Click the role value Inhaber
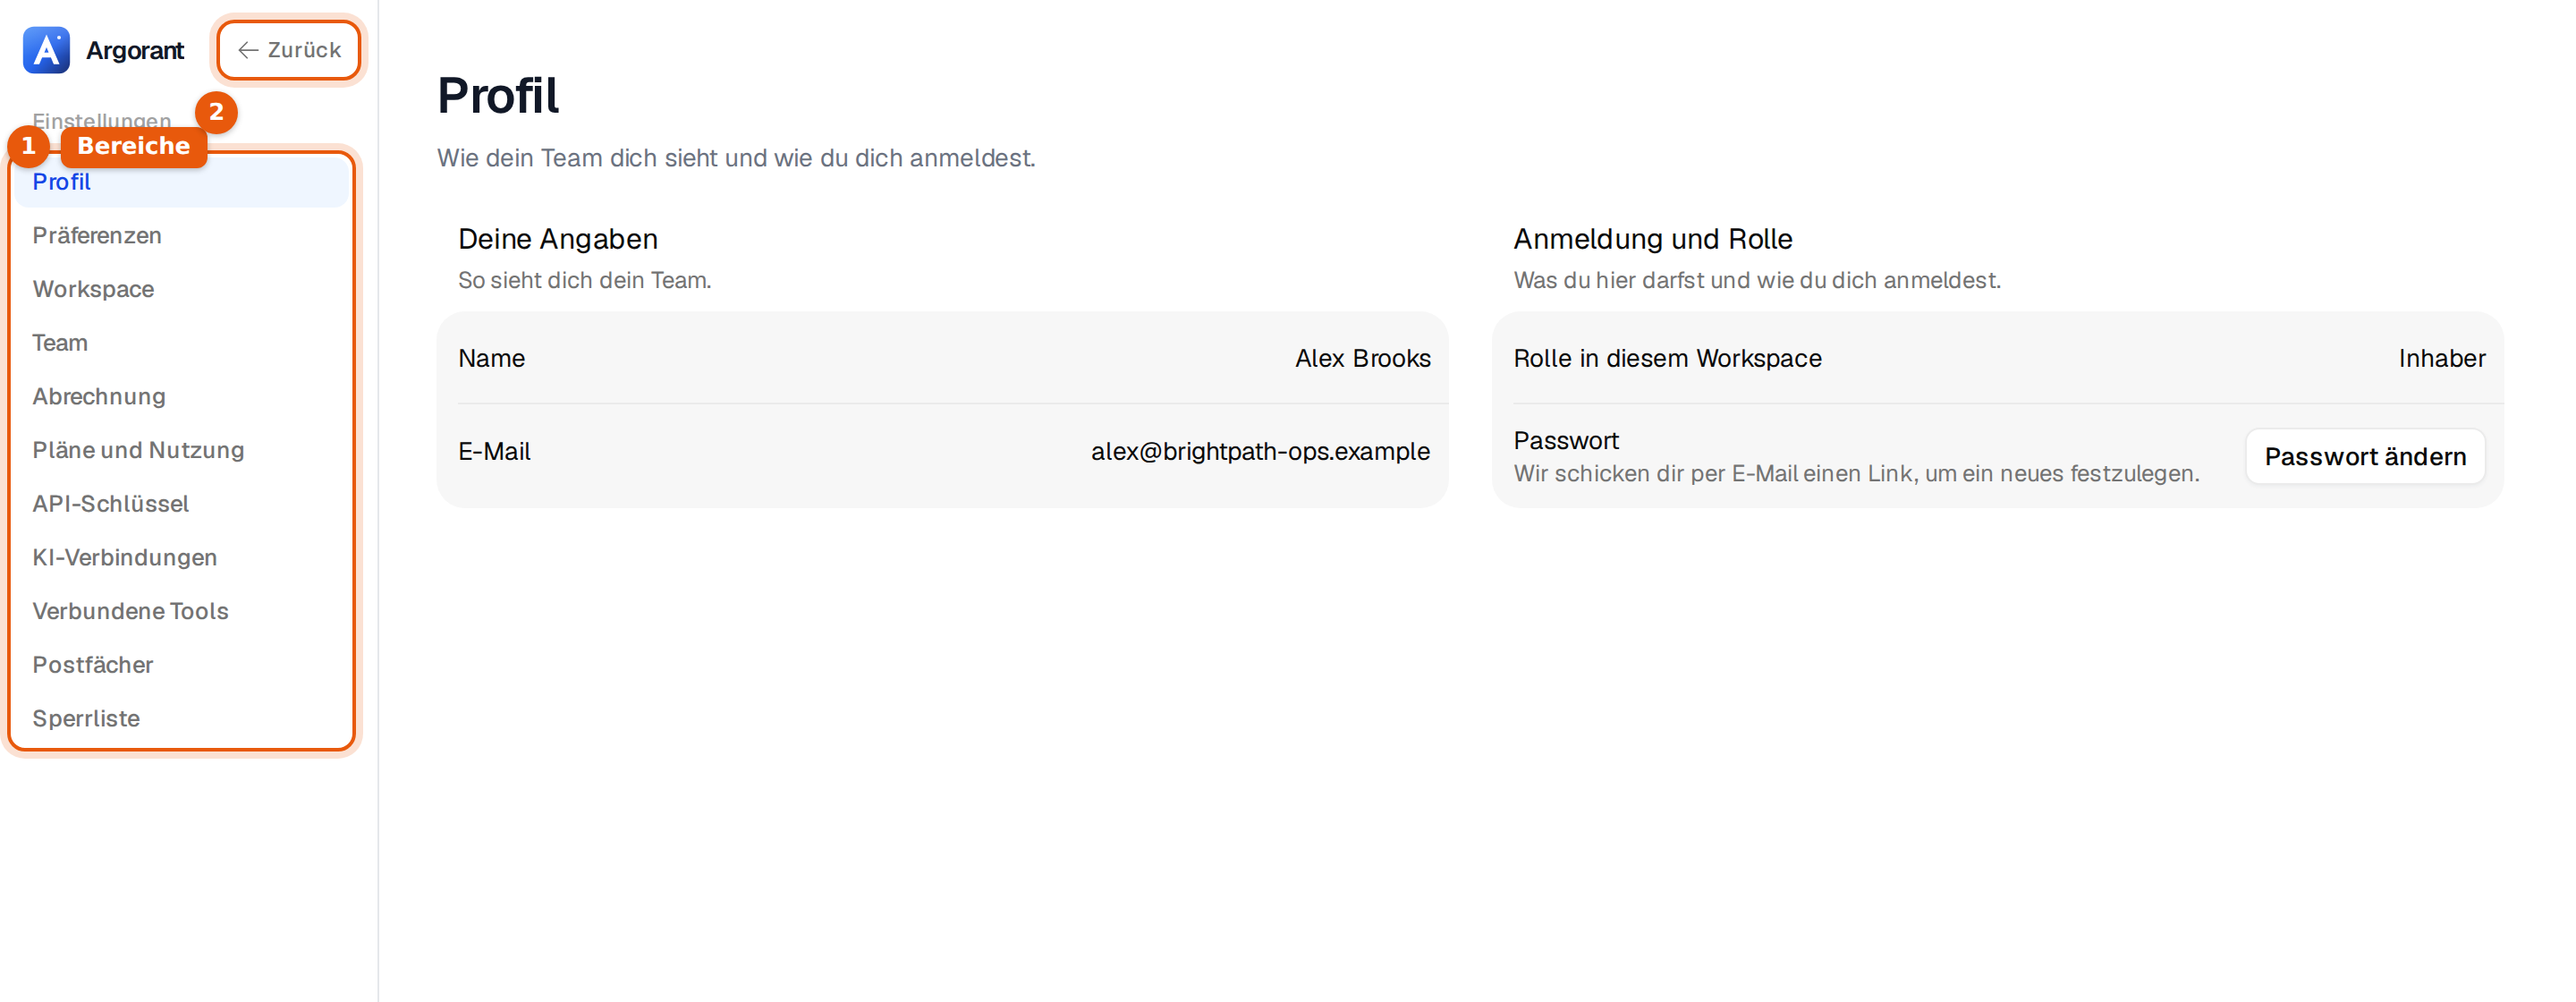2576x1002 pixels. pyautogui.click(x=2441, y=358)
